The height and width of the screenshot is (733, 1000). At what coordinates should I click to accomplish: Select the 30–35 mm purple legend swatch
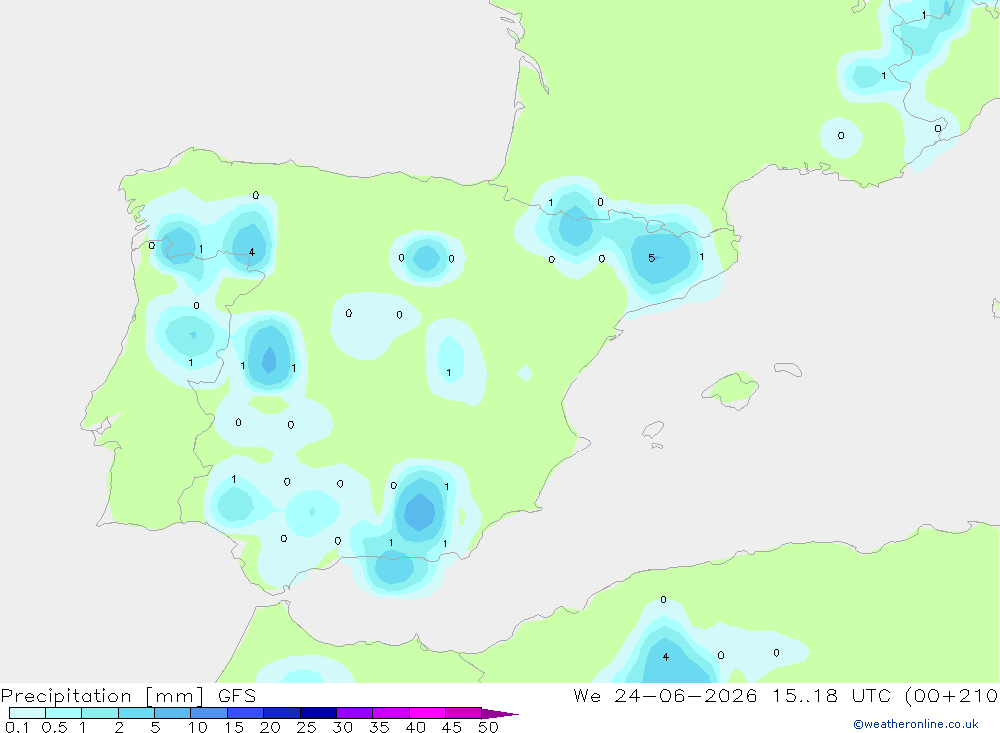pyautogui.click(x=354, y=713)
